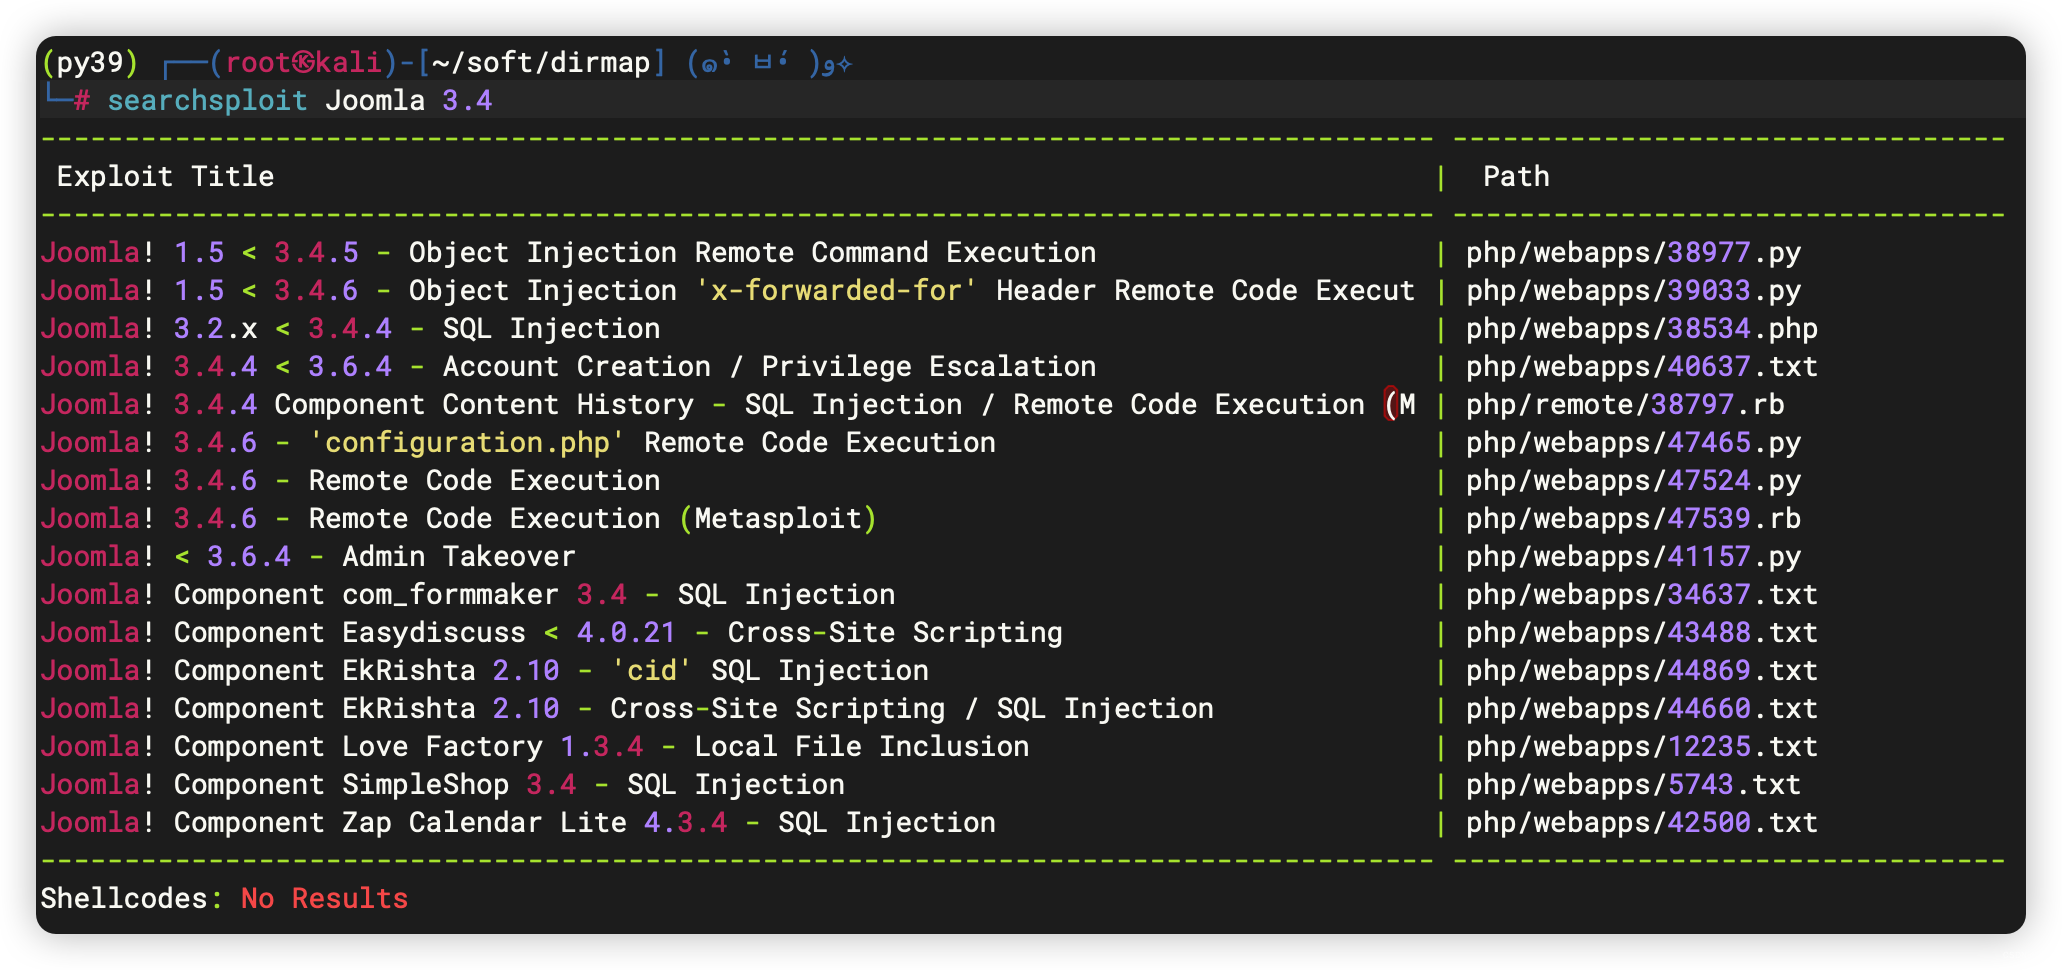Click 'Component com_formmaker 3.4' title
This screenshot has width=2062, height=970.
(x=400, y=595)
